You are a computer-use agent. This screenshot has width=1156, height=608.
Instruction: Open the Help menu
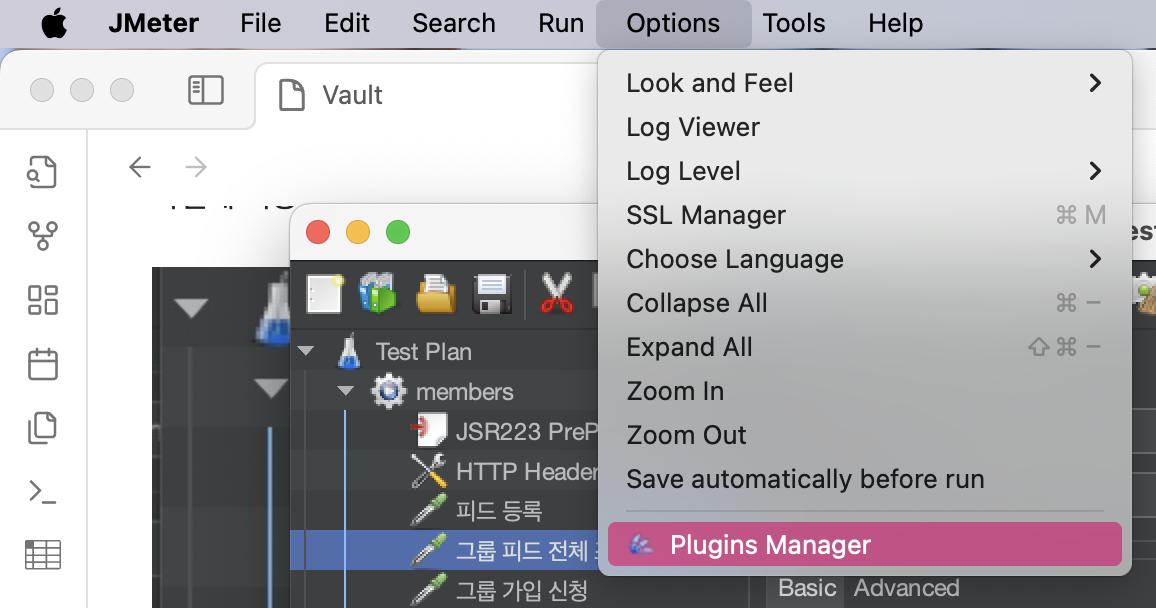pos(895,24)
